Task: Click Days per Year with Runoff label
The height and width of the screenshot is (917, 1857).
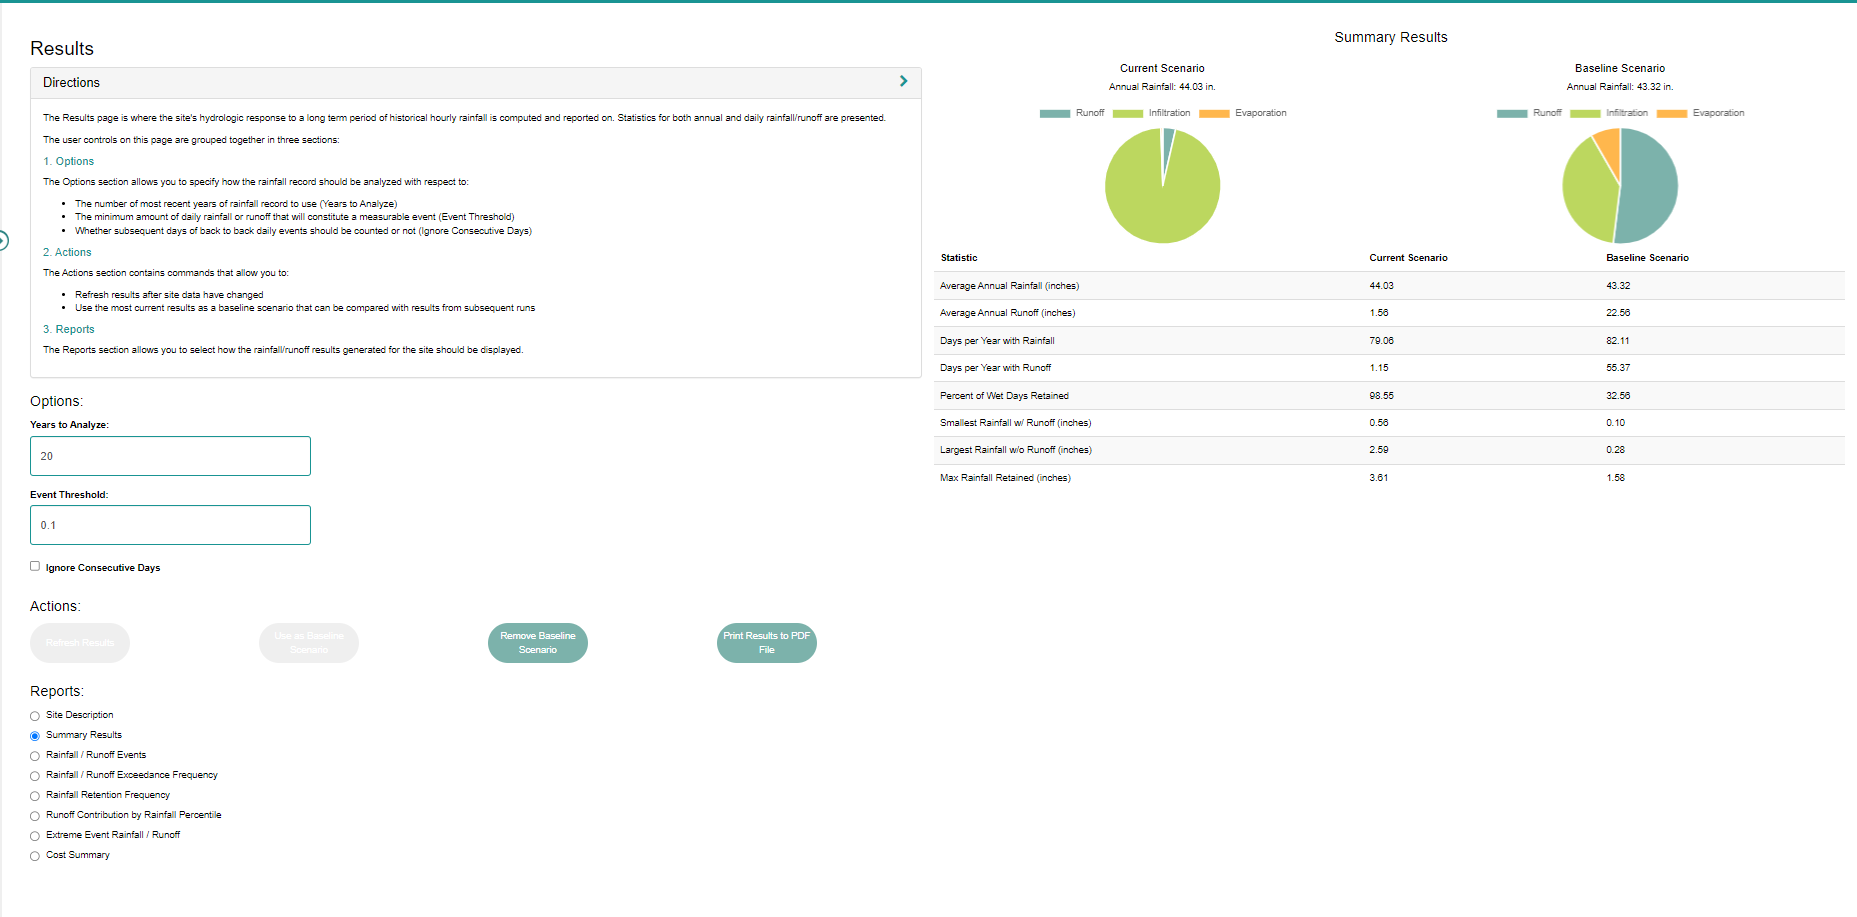Action: tap(995, 368)
